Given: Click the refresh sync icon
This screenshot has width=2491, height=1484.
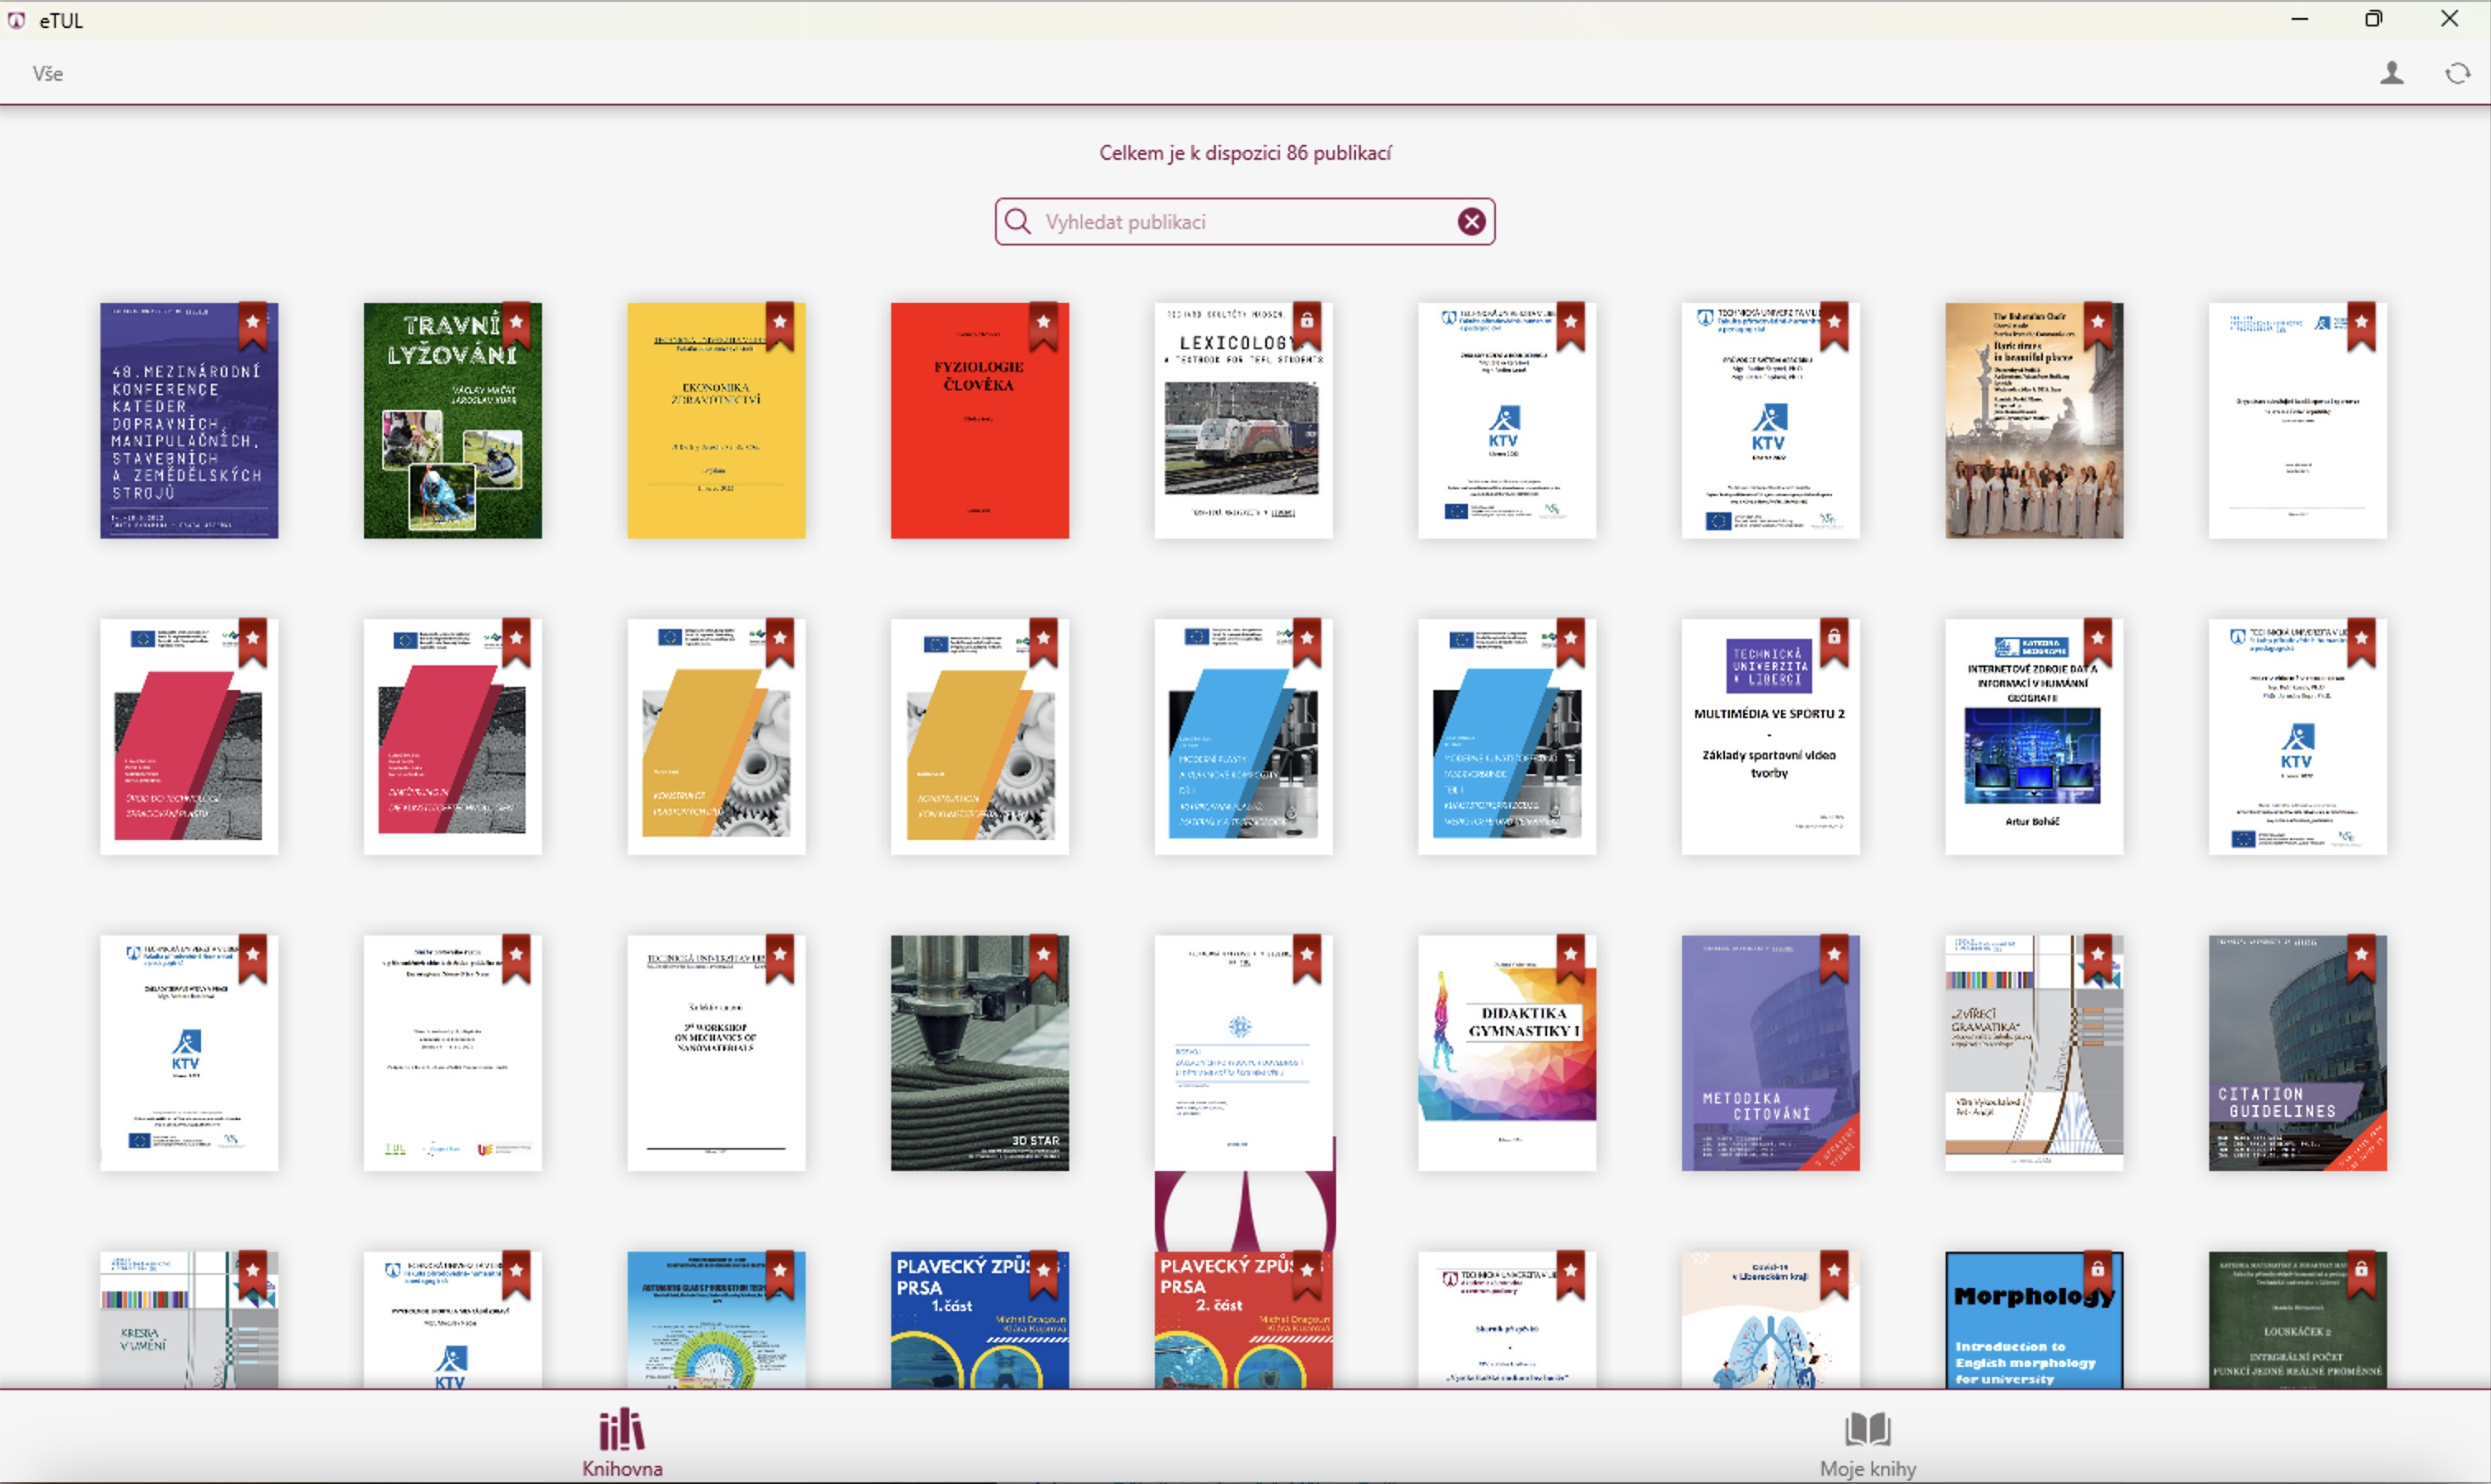Looking at the screenshot, I should pos(2457,73).
